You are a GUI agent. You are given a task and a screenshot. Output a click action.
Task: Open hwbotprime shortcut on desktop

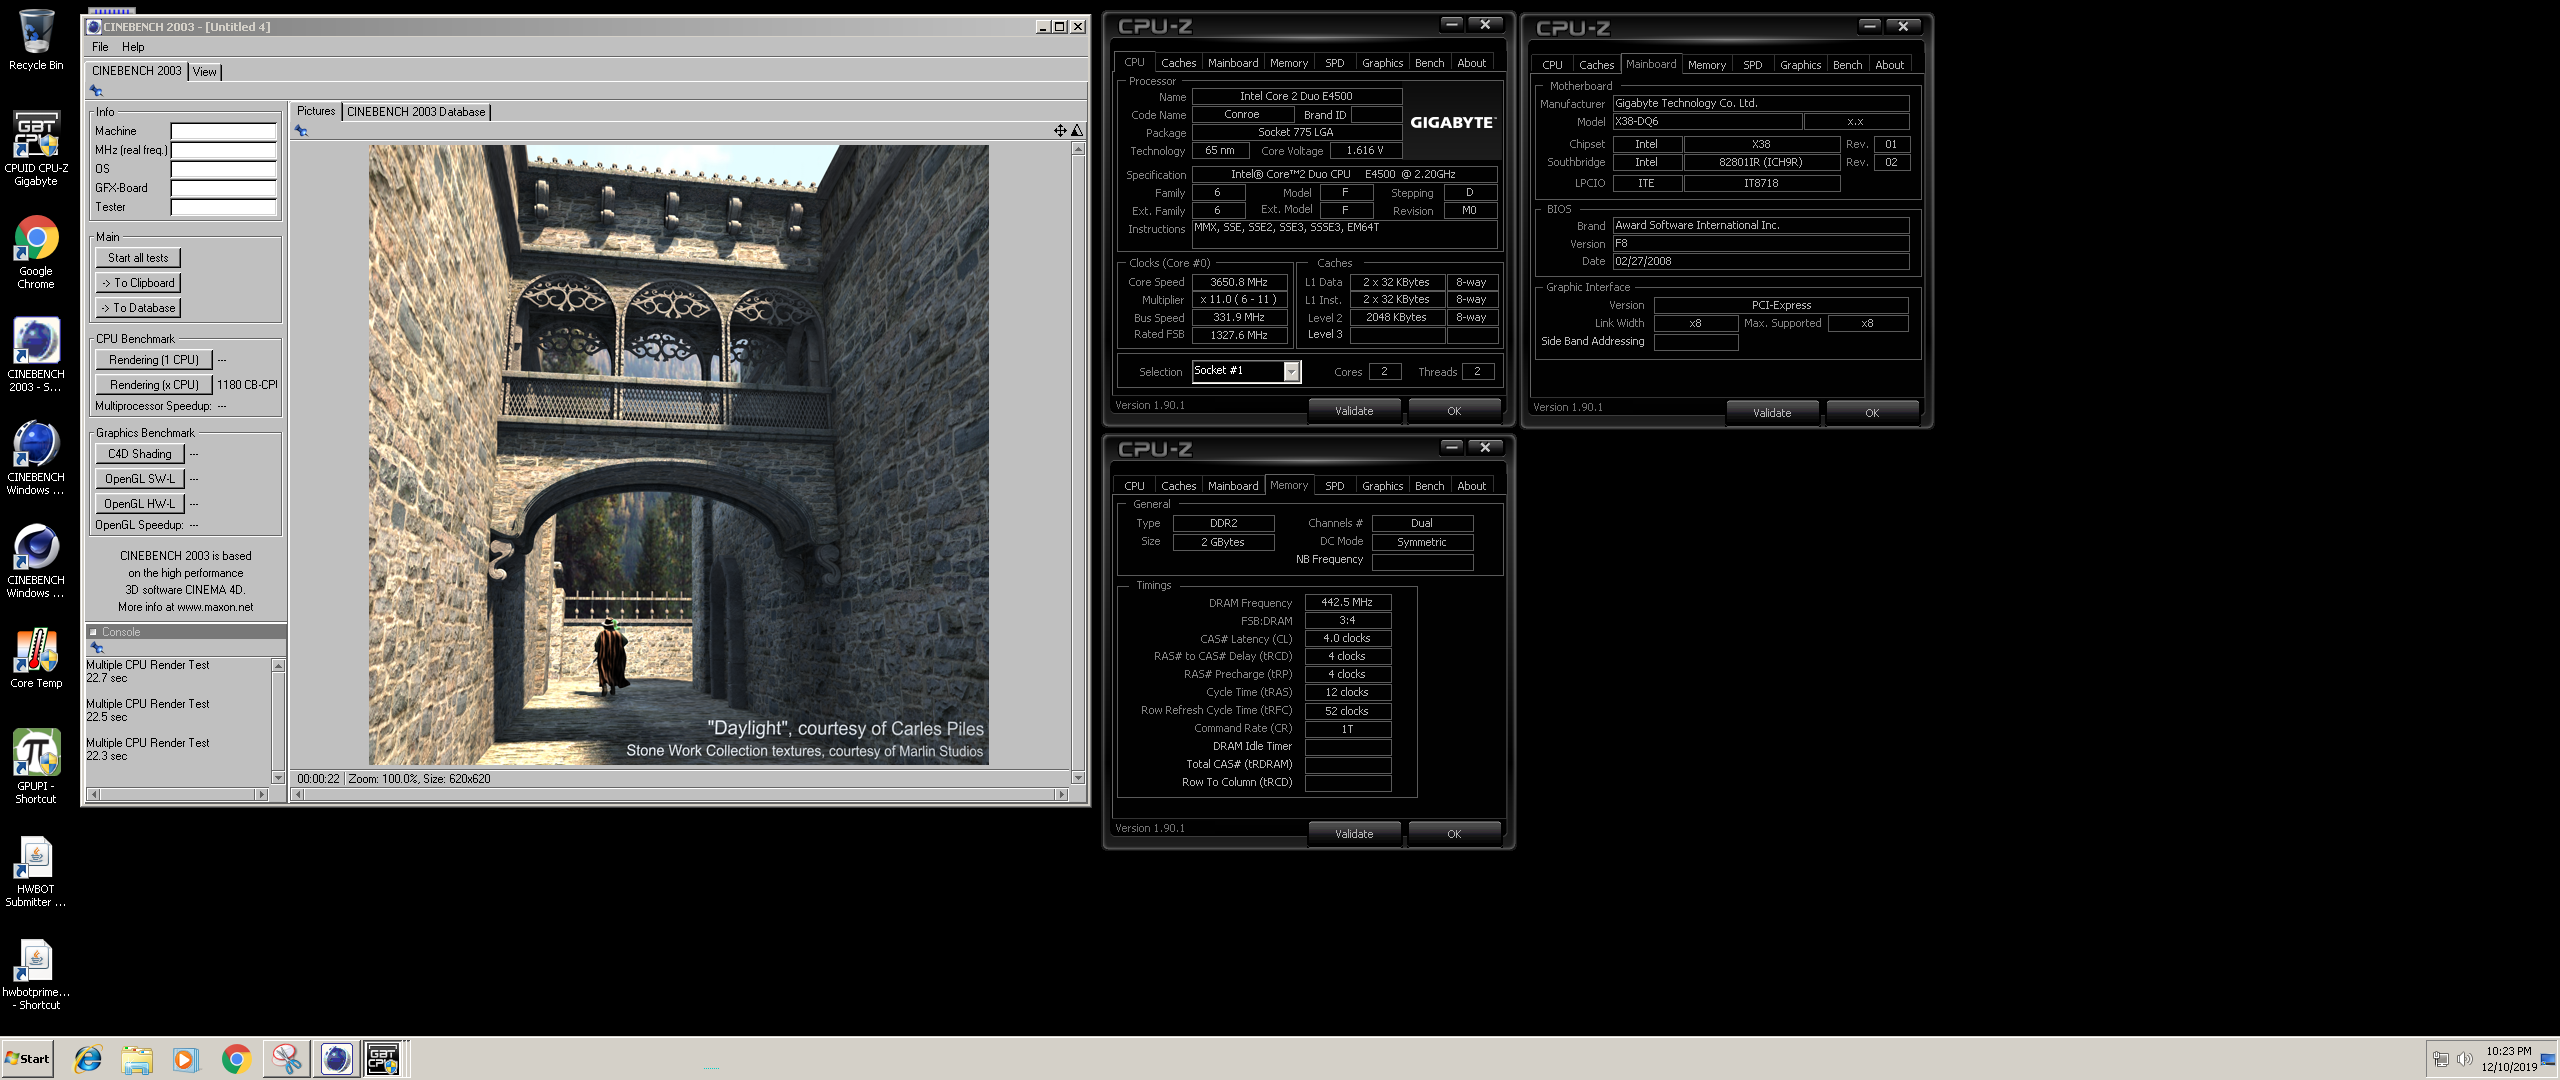[x=36, y=975]
